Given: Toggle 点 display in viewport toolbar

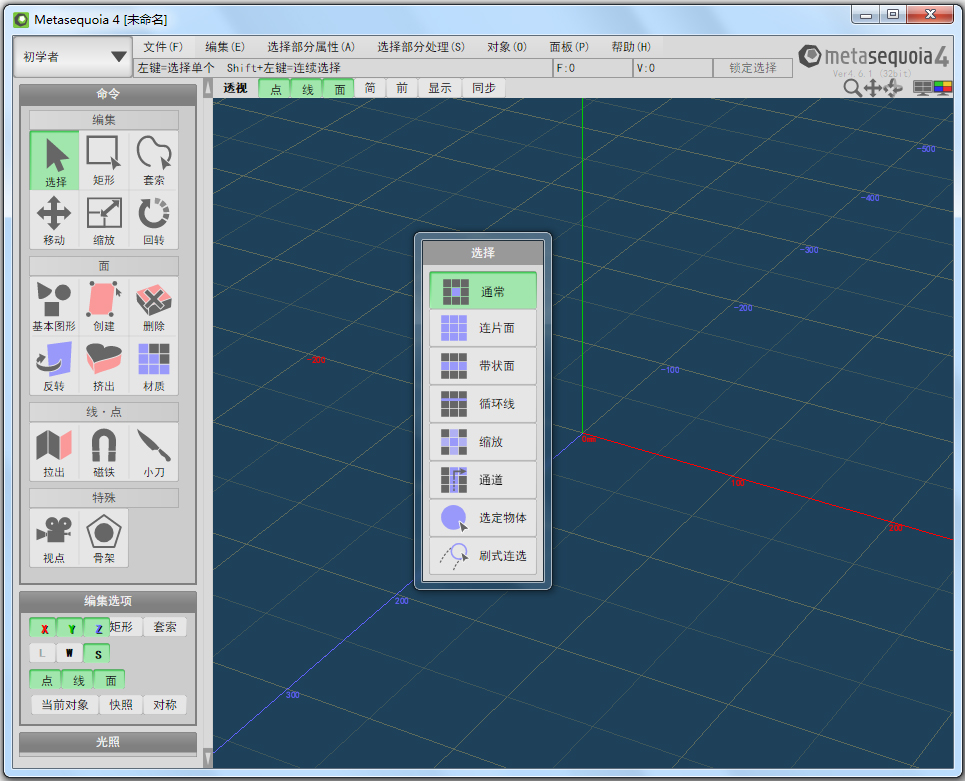Looking at the screenshot, I should point(275,89).
